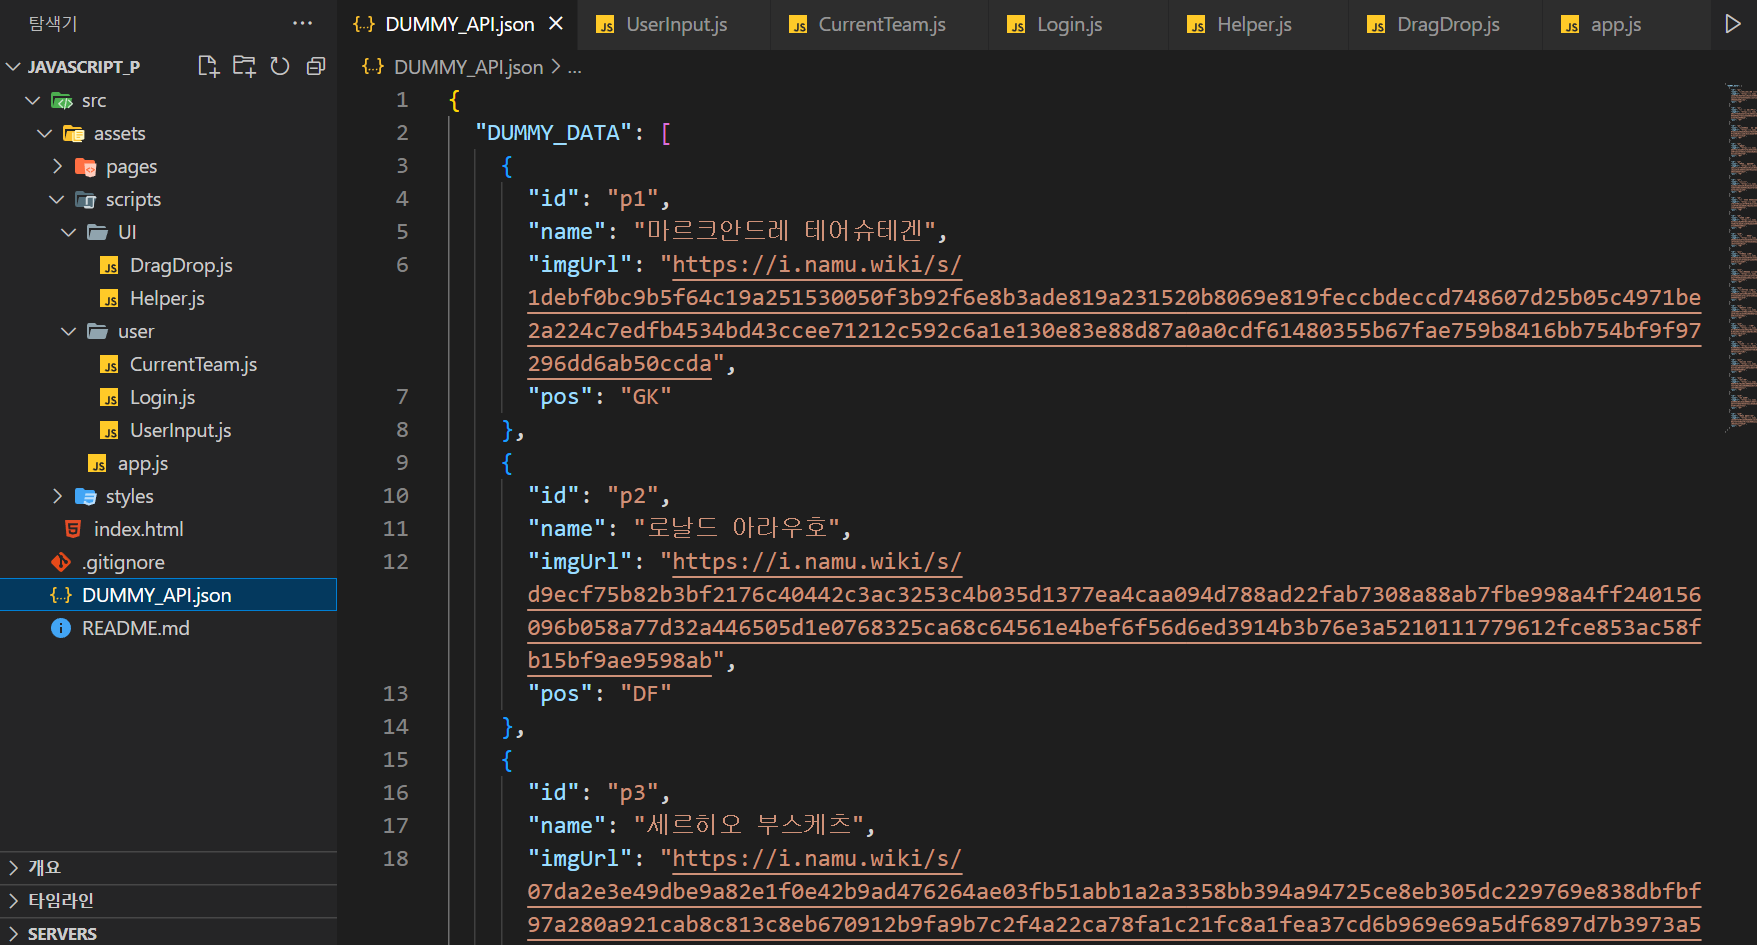
Task: Click the user folder icon
Action: point(97,331)
